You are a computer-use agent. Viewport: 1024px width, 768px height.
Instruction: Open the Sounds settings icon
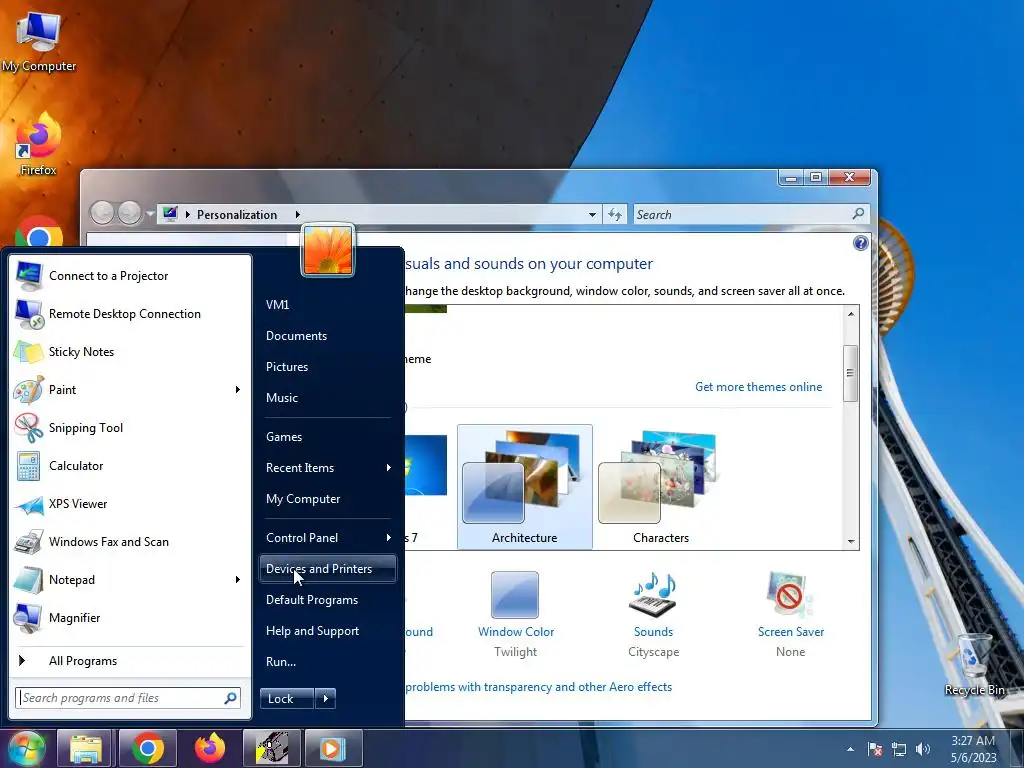pos(653,595)
